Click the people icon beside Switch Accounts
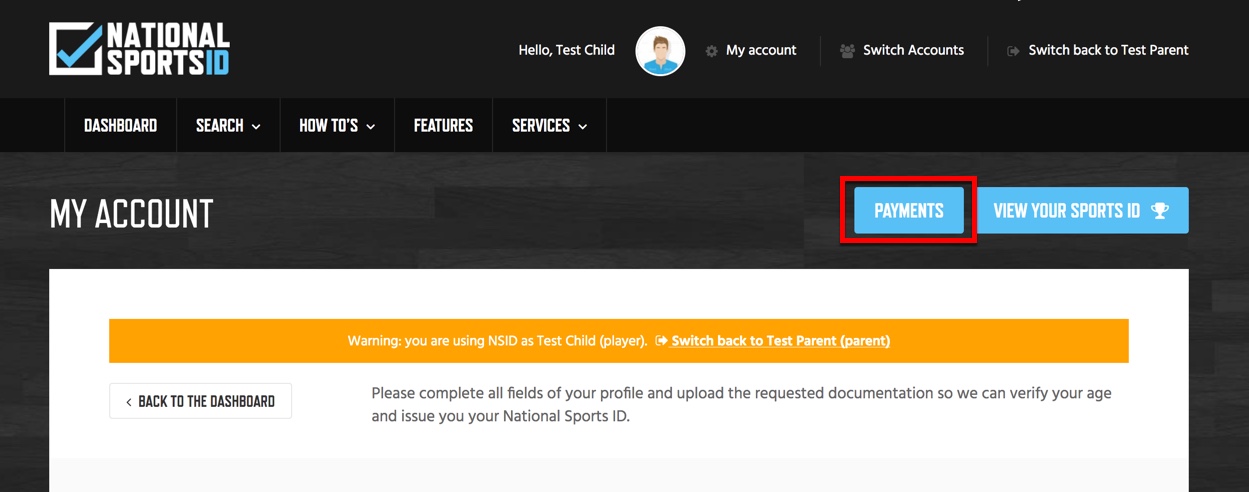 point(847,51)
